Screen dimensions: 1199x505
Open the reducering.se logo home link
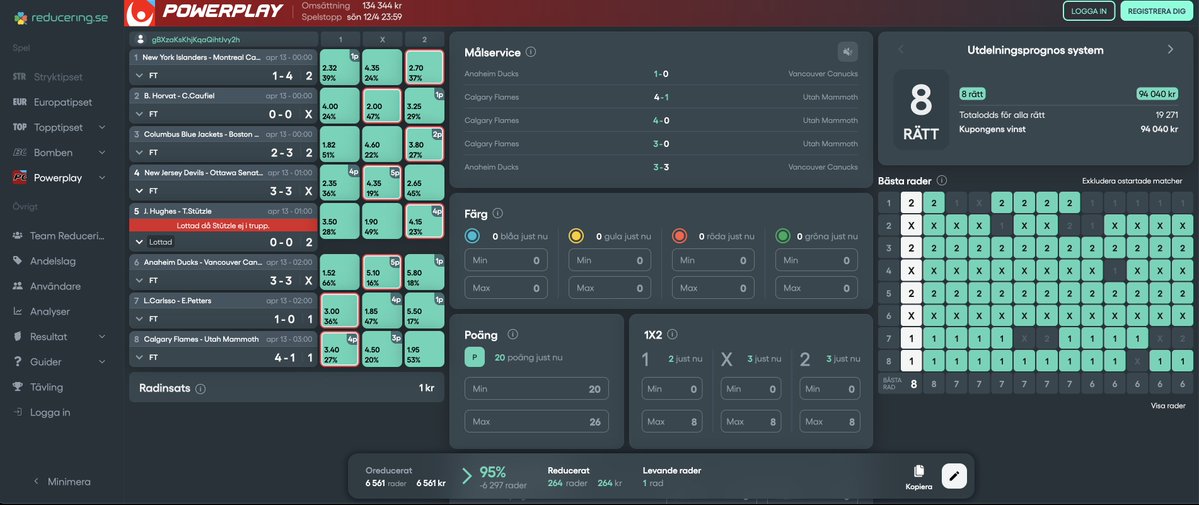[x=61, y=18]
